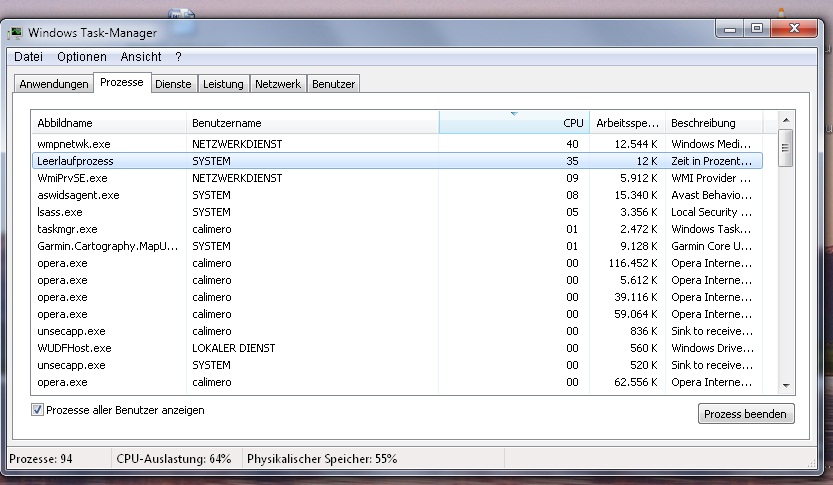Click 'Garmin Core U...' description cell
This screenshot has height=485, width=833.
pyautogui.click(x=711, y=246)
